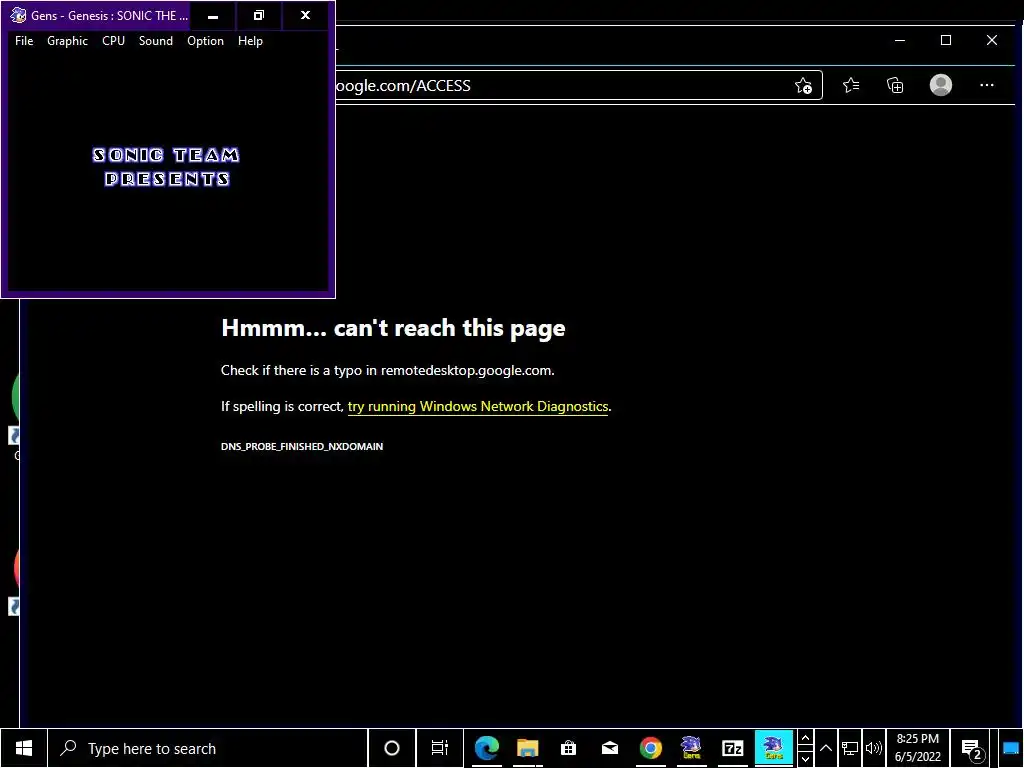Open the File menu in Gens

pyautogui.click(x=24, y=40)
